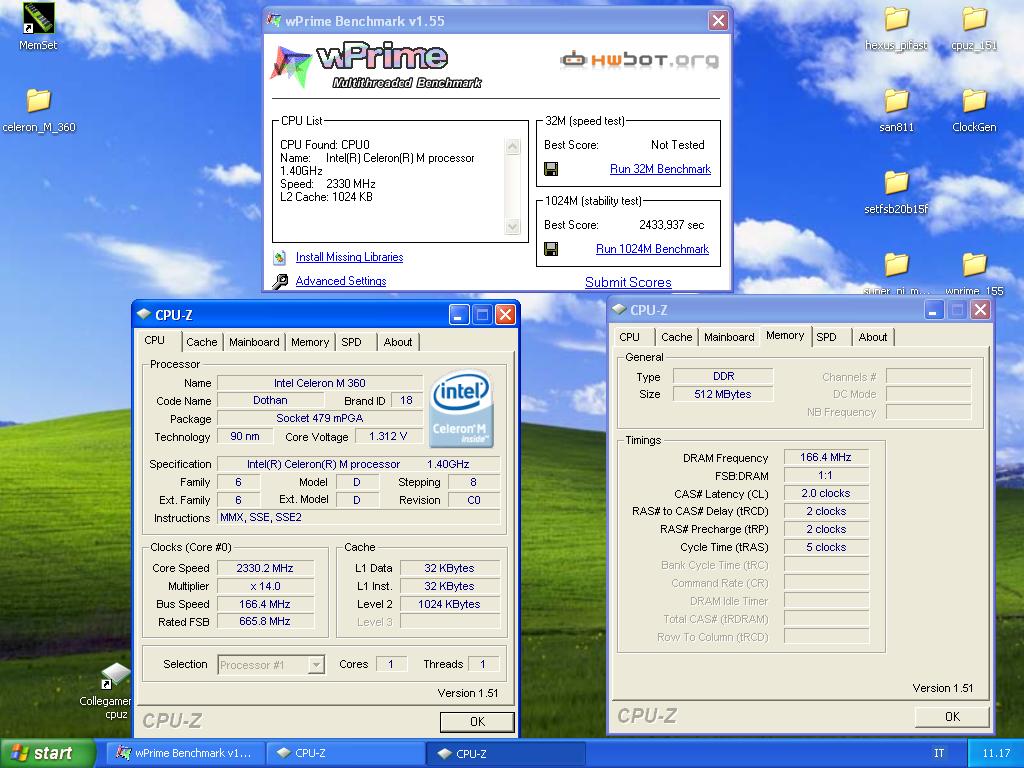Image resolution: width=1024 pixels, height=768 pixels.
Task: Click CPU List scroll down arrow
Action: point(513,227)
